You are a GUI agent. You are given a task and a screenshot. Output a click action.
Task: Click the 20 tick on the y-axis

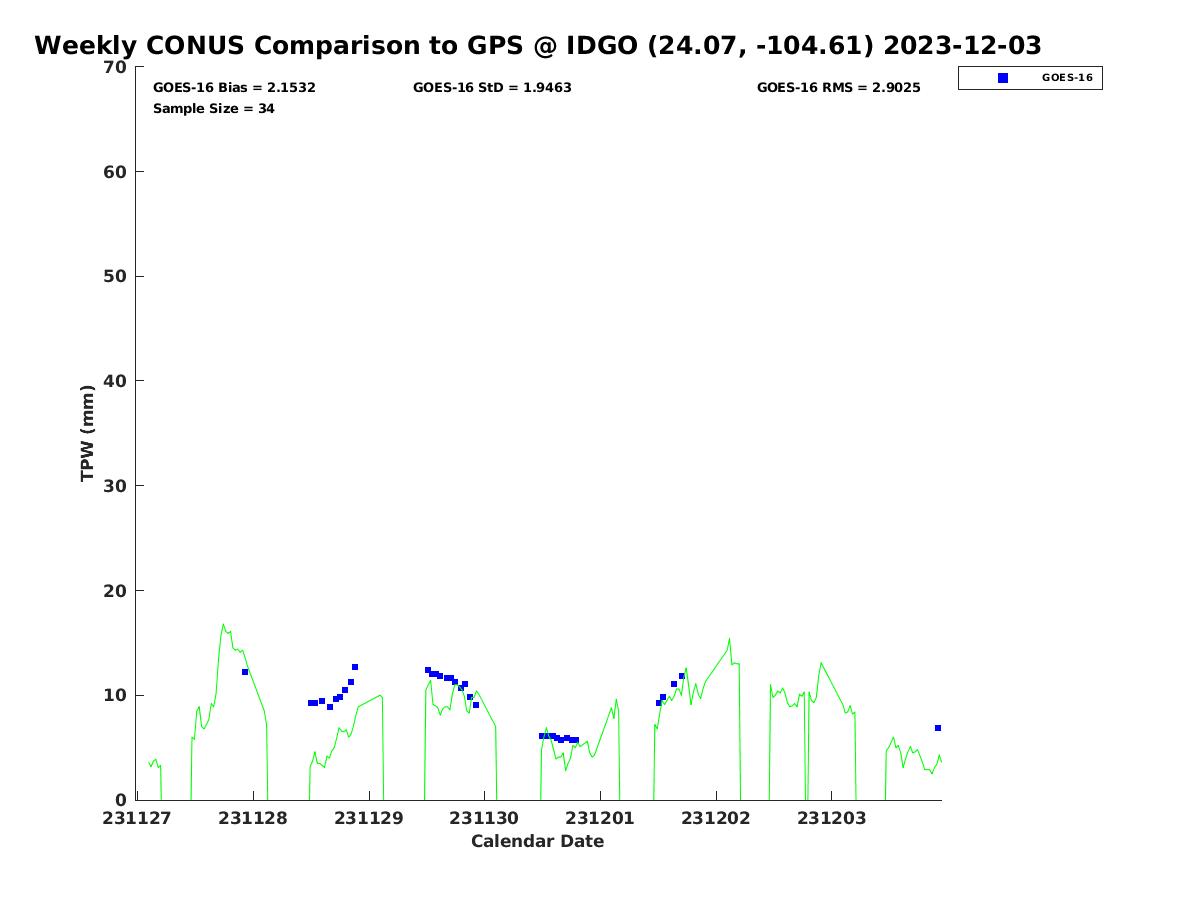116,591
